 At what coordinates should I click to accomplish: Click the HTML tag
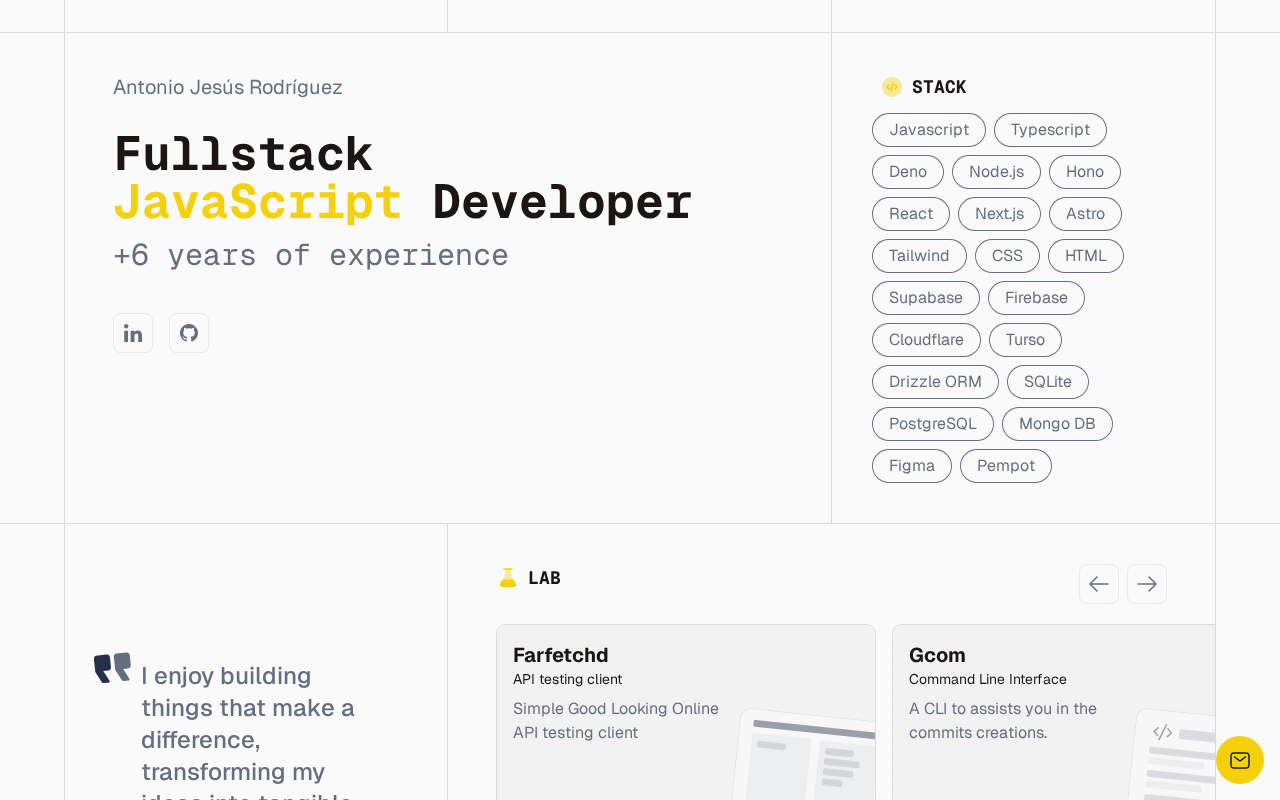(1086, 256)
